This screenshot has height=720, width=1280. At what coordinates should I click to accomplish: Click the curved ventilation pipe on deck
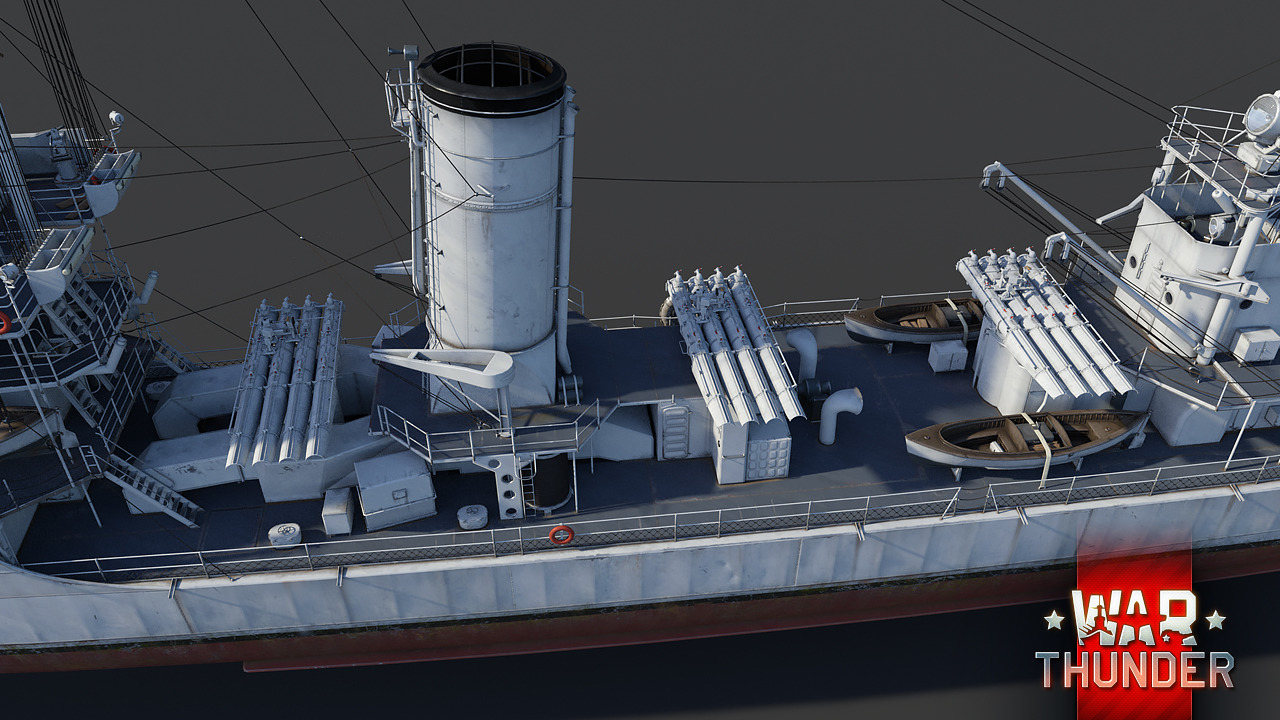[839, 413]
